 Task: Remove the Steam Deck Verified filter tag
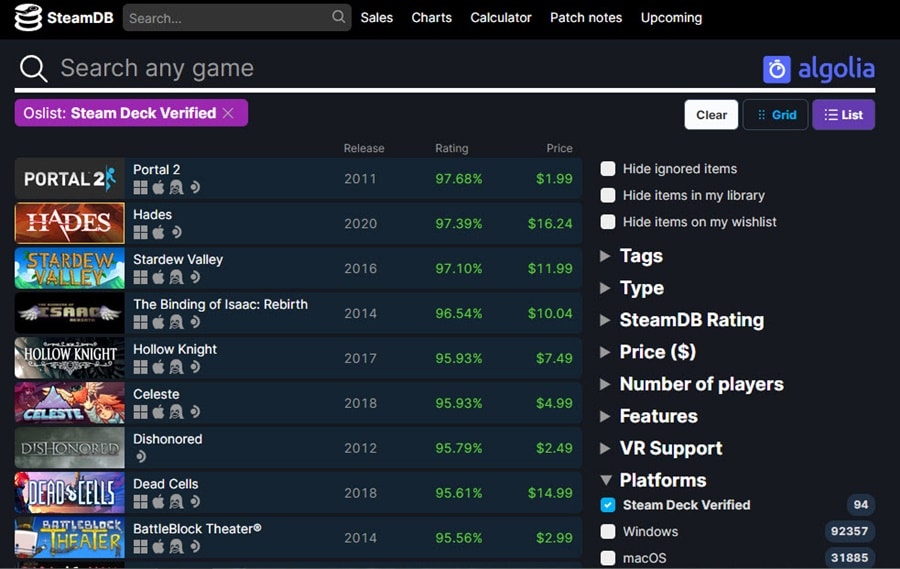point(228,113)
